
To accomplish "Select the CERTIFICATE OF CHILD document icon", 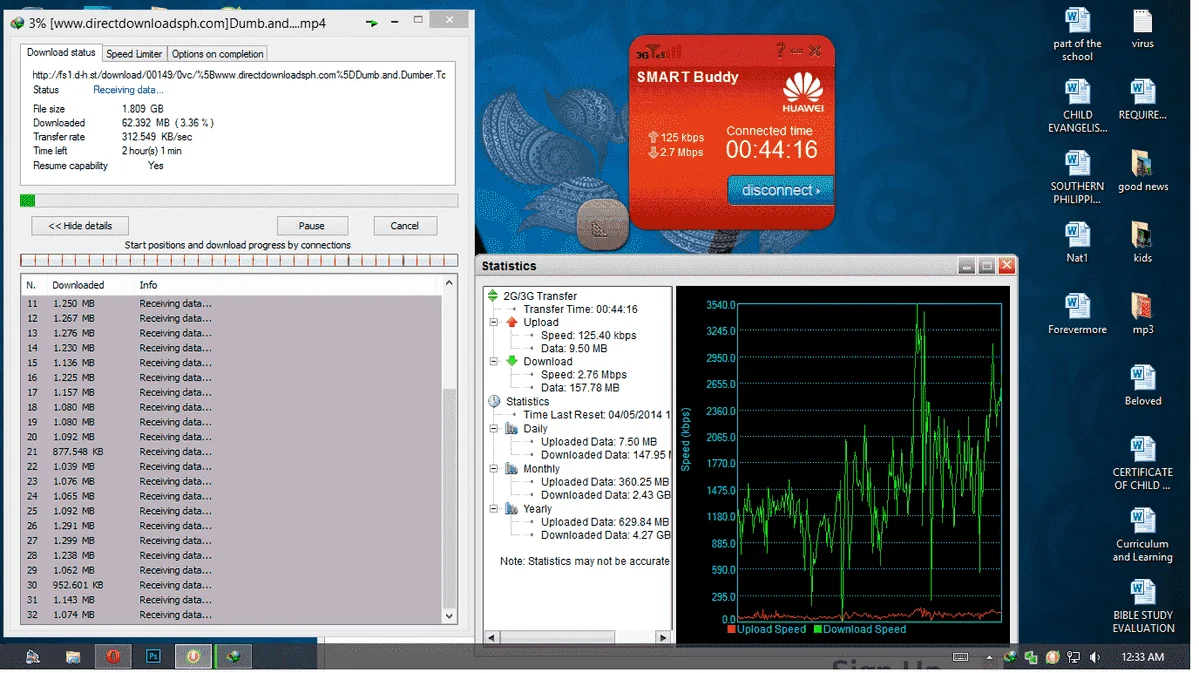I will 1142,463.
